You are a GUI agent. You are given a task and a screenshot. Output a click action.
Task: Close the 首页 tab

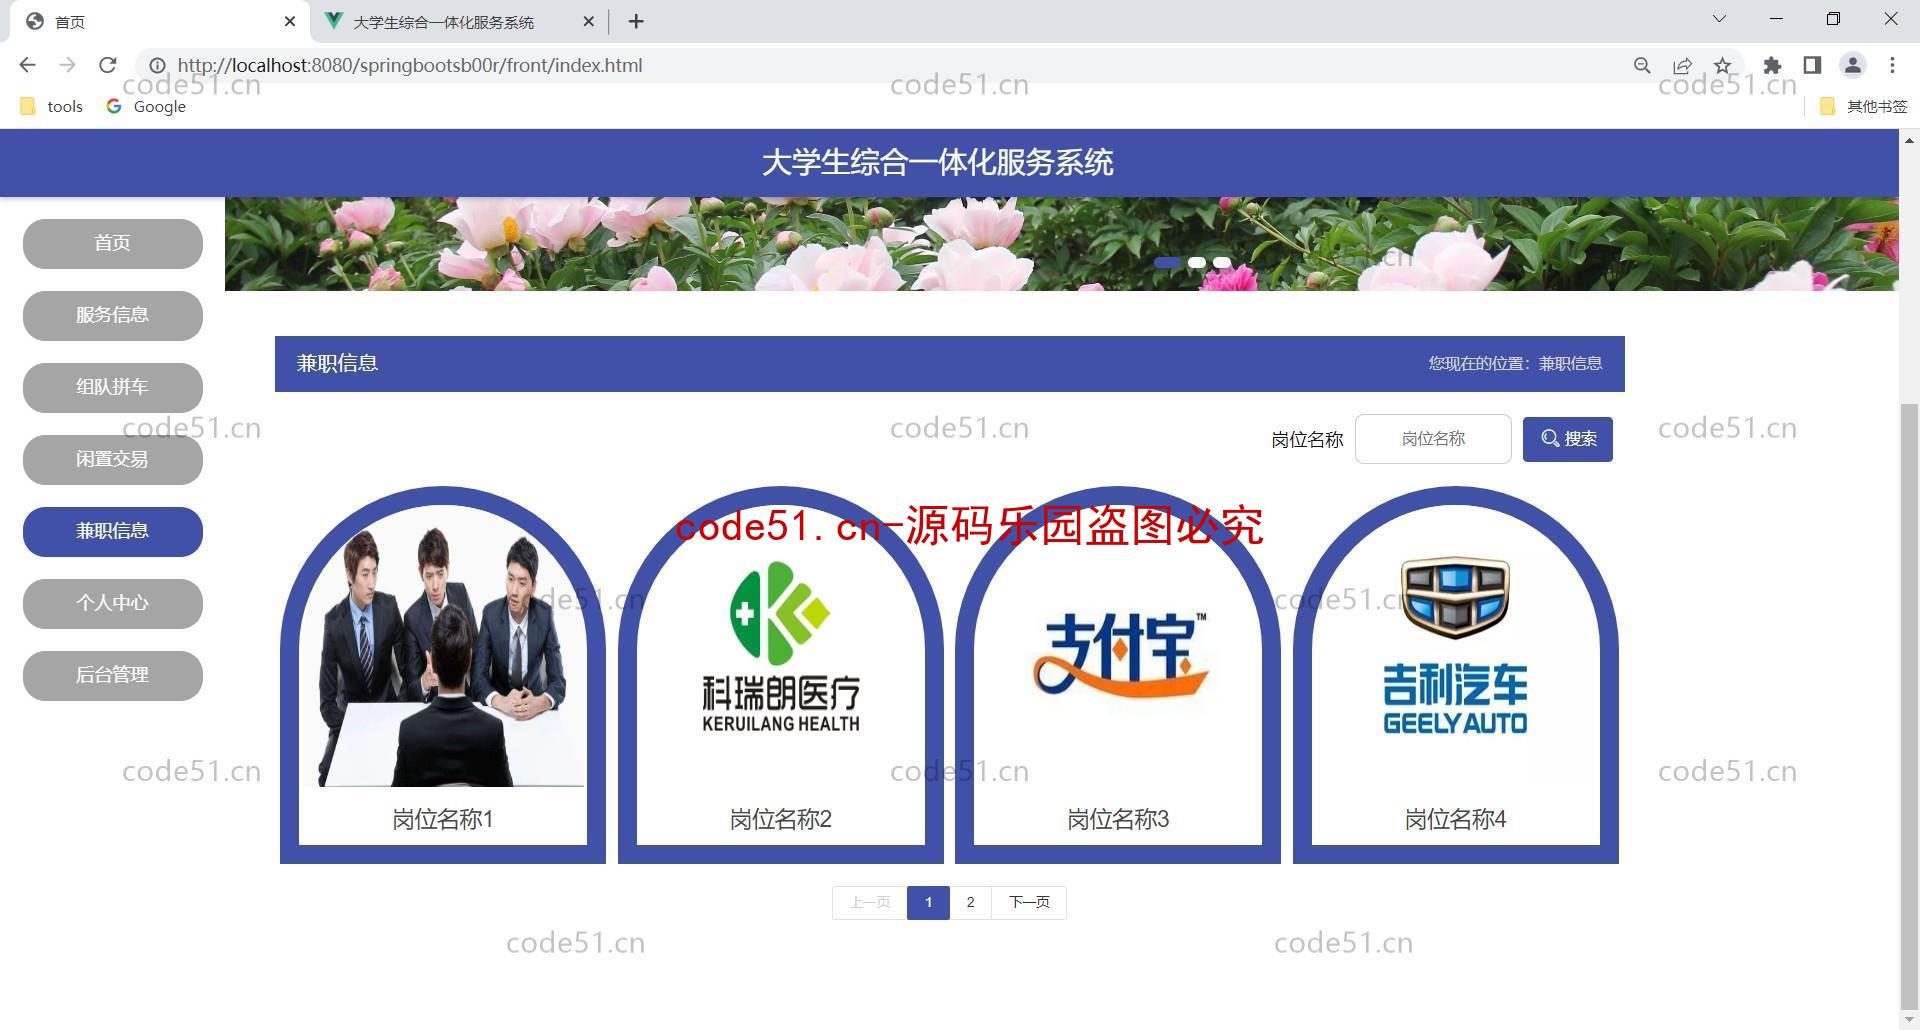pos(290,21)
